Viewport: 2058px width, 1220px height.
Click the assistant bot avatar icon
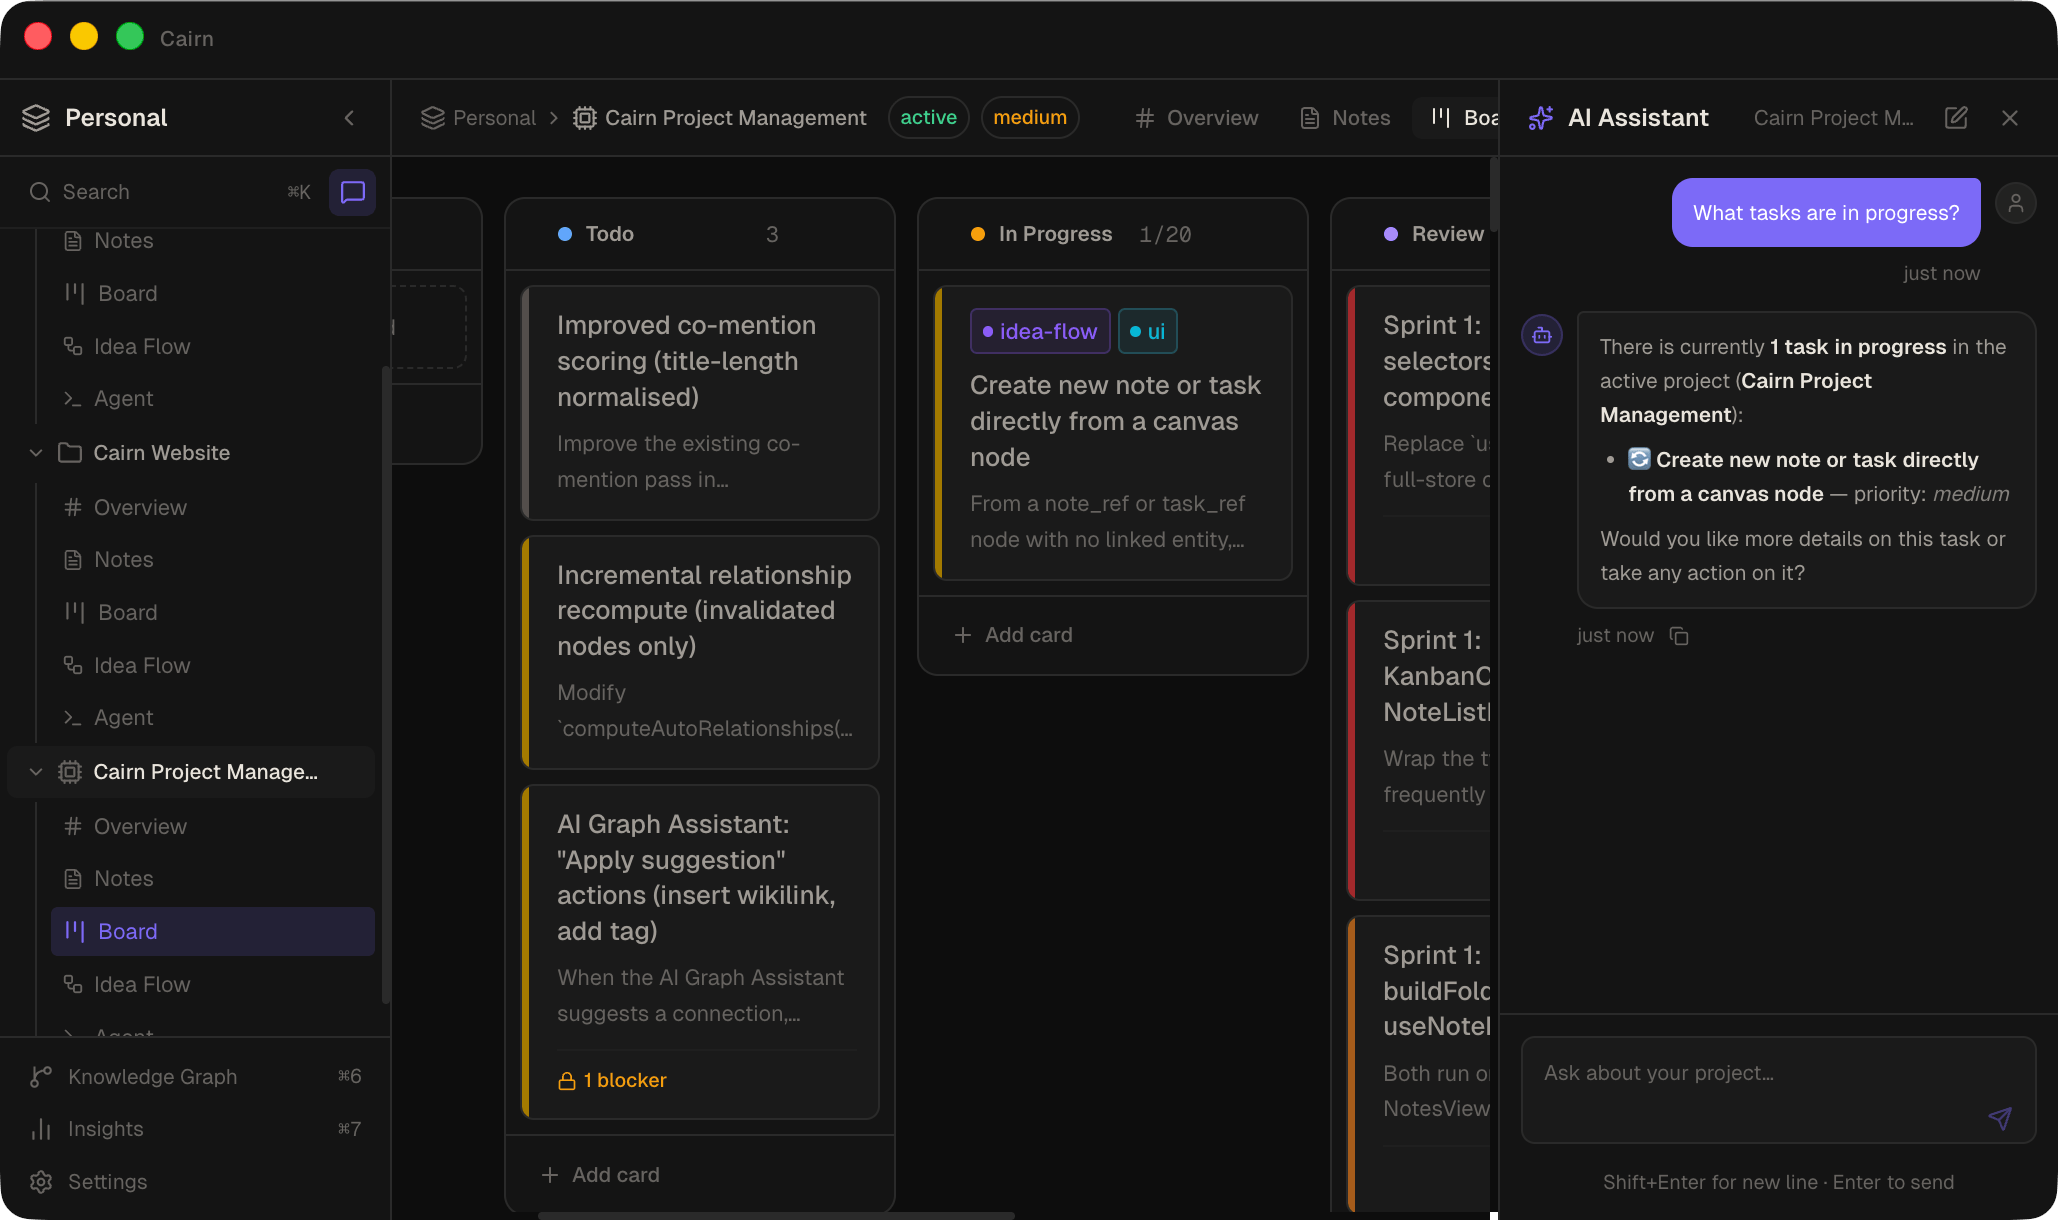click(x=1542, y=335)
